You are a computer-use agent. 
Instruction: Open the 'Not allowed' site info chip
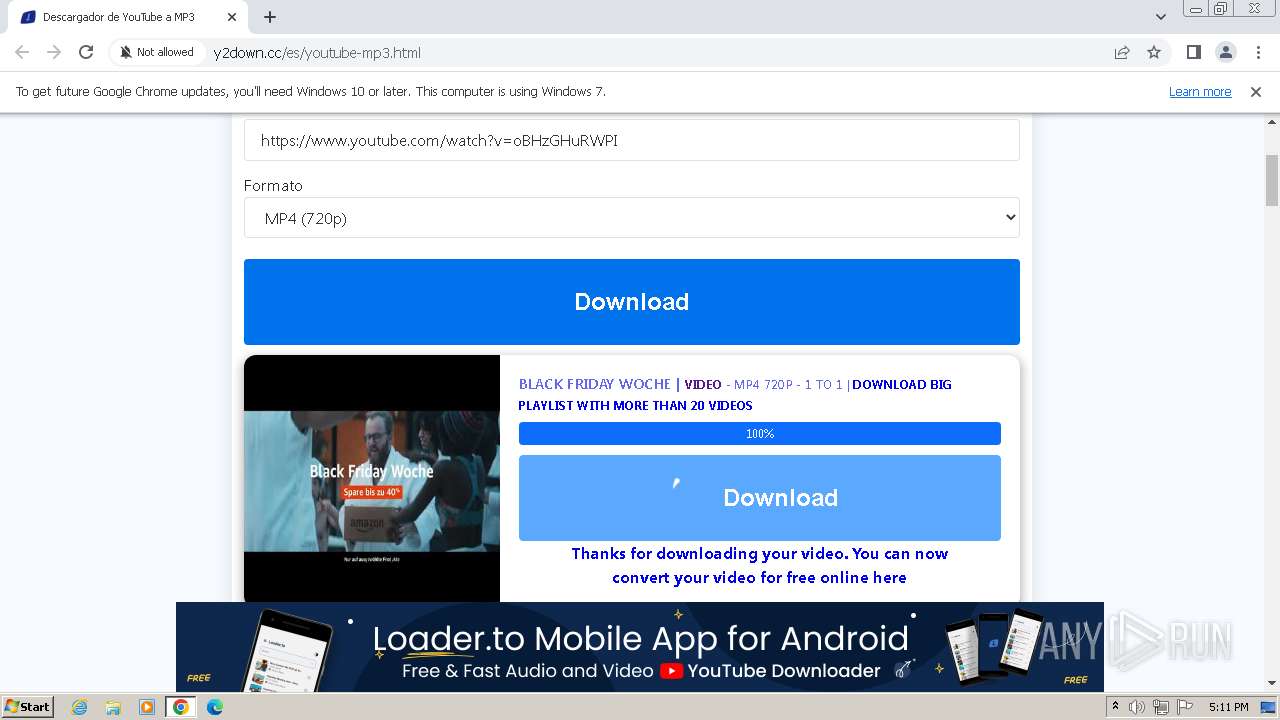pos(157,52)
